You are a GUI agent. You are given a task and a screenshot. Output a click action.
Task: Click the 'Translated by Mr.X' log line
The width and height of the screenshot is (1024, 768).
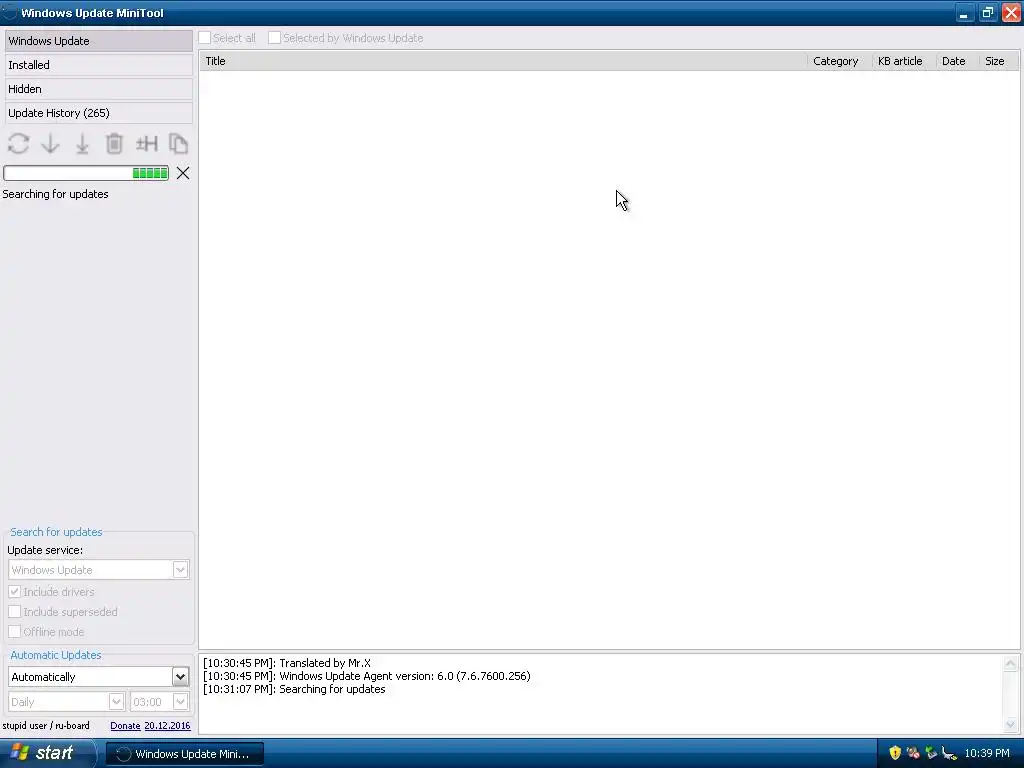(287, 663)
